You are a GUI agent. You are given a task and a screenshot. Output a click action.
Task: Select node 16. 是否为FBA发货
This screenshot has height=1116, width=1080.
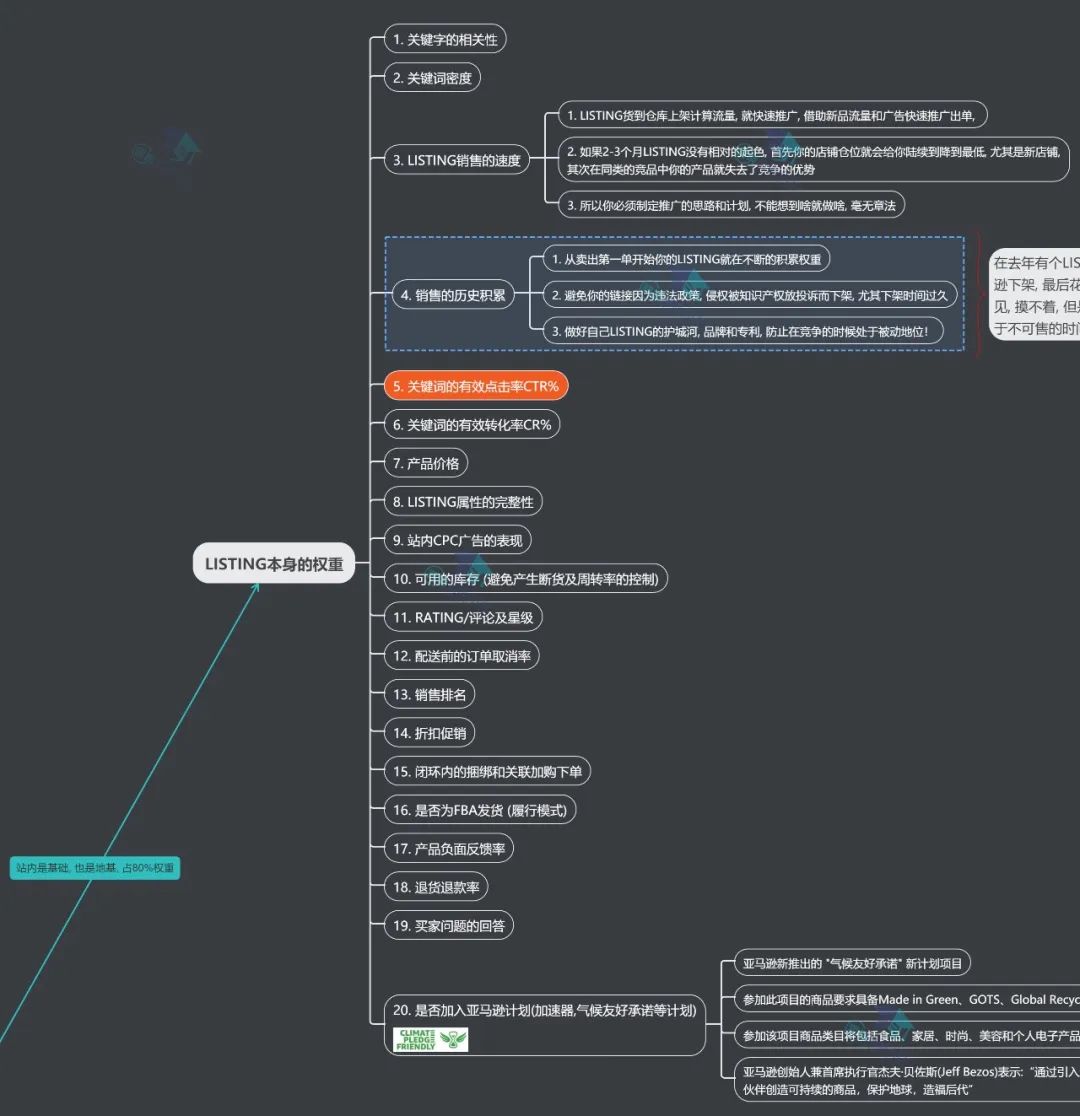click(480, 810)
